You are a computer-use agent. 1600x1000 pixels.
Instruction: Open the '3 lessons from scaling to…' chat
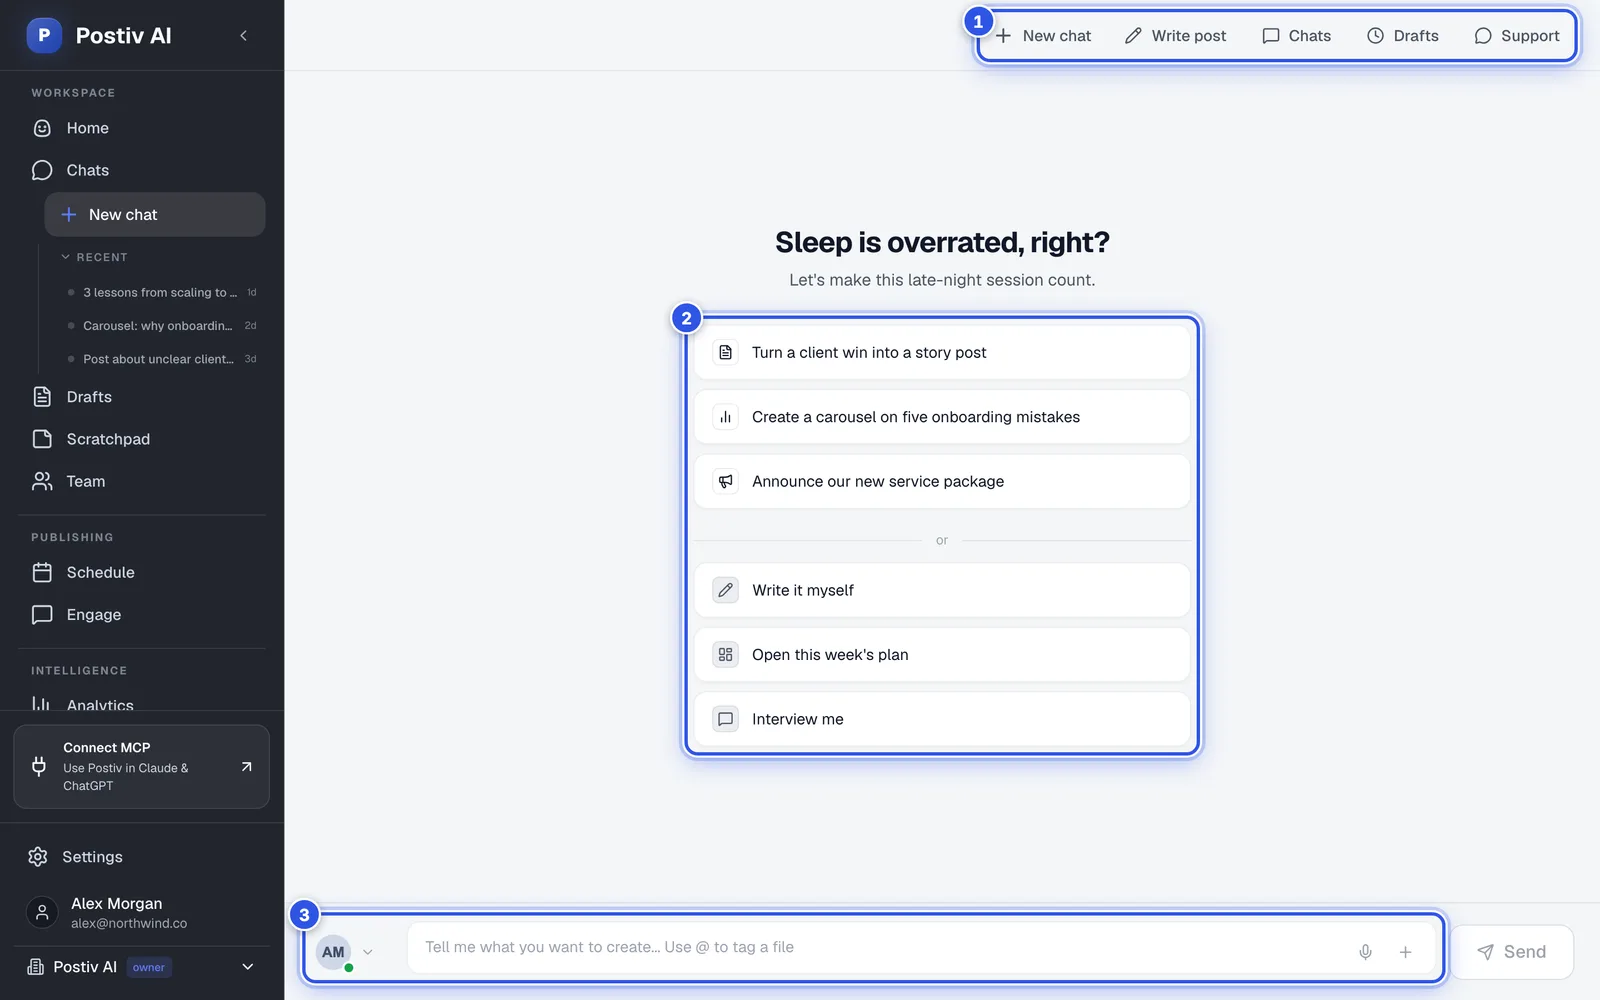pyautogui.click(x=160, y=292)
